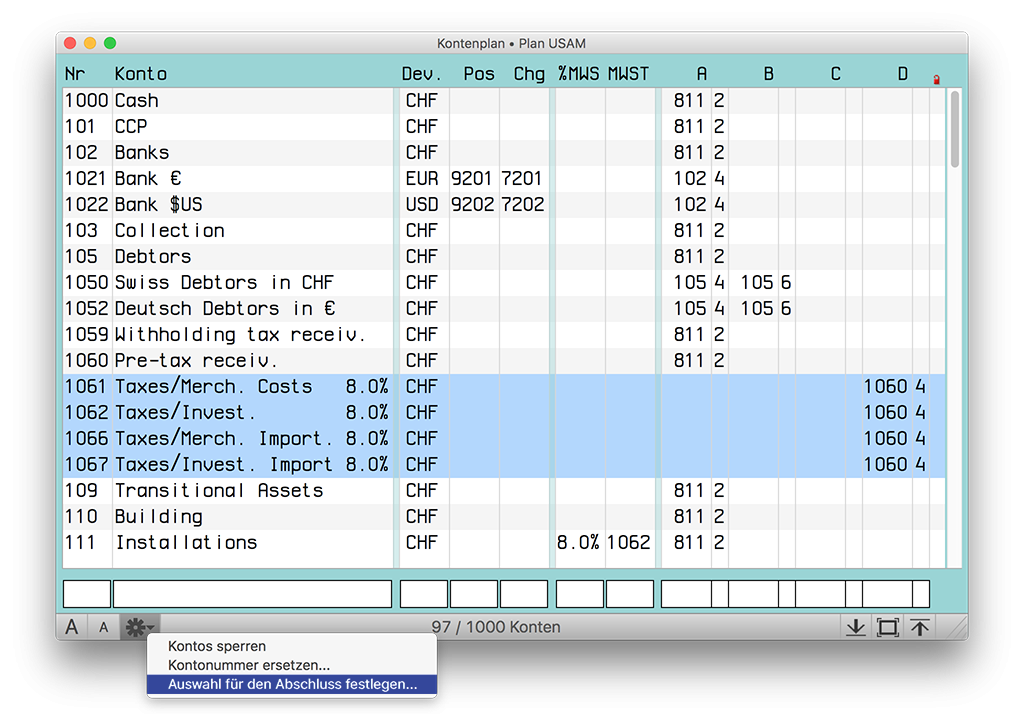Select 'Kontos sperren' menu item
Screen dimensions: 1024x720
pyautogui.click(x=217, y=646)
